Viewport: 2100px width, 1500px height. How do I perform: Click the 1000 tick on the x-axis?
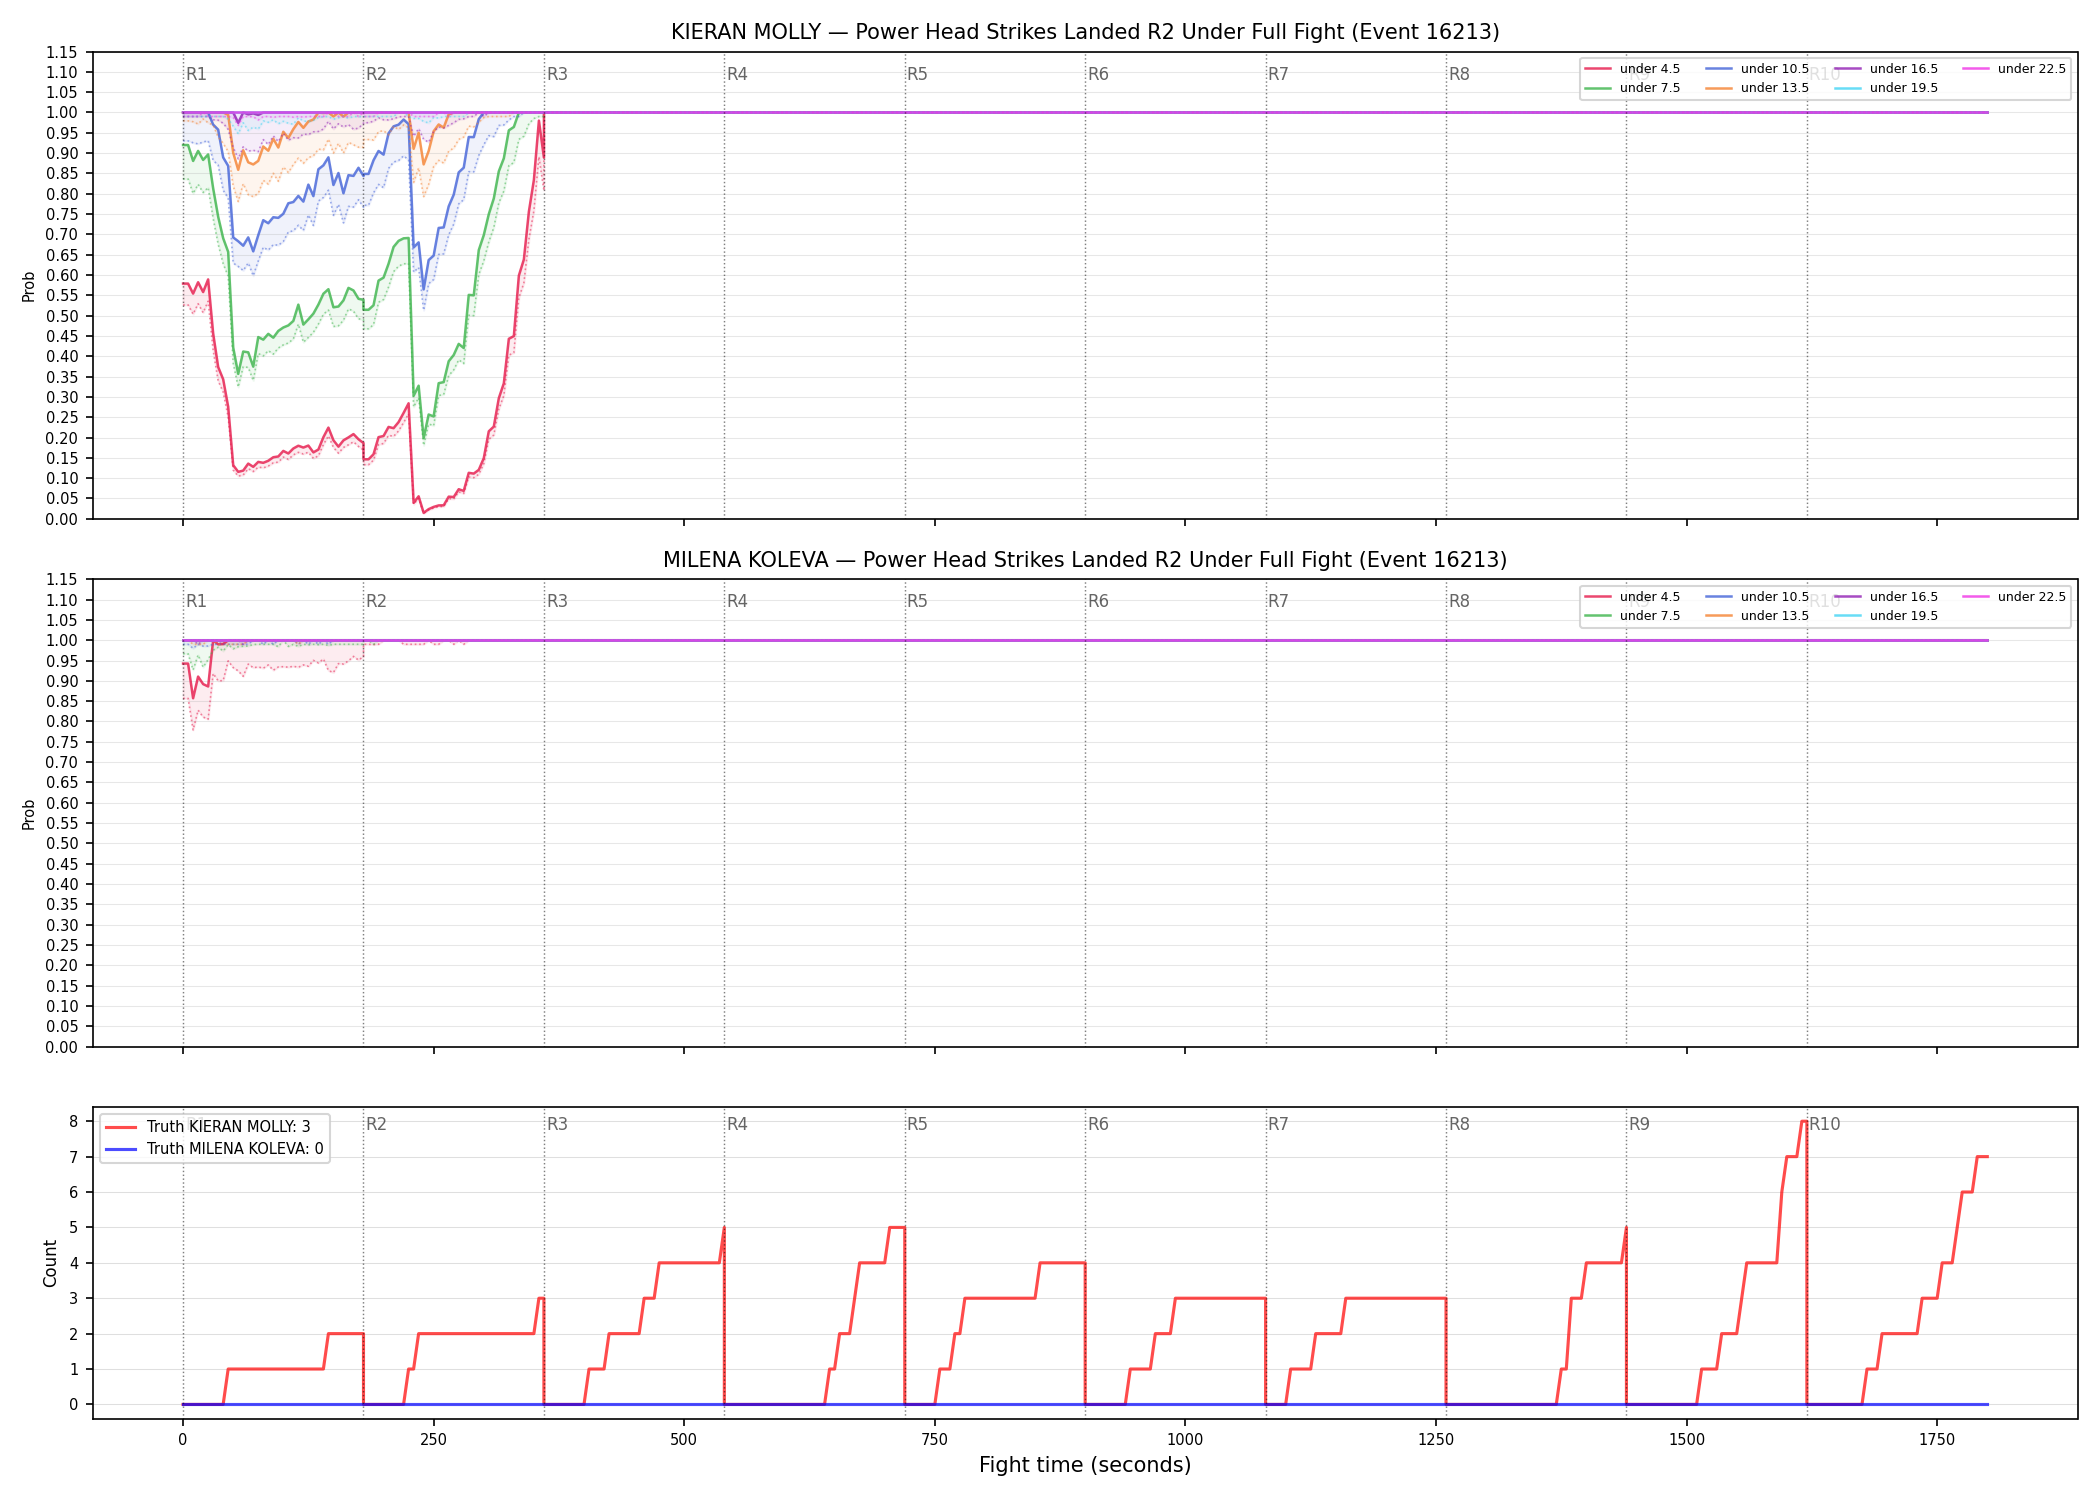tap(1185, 1440)
